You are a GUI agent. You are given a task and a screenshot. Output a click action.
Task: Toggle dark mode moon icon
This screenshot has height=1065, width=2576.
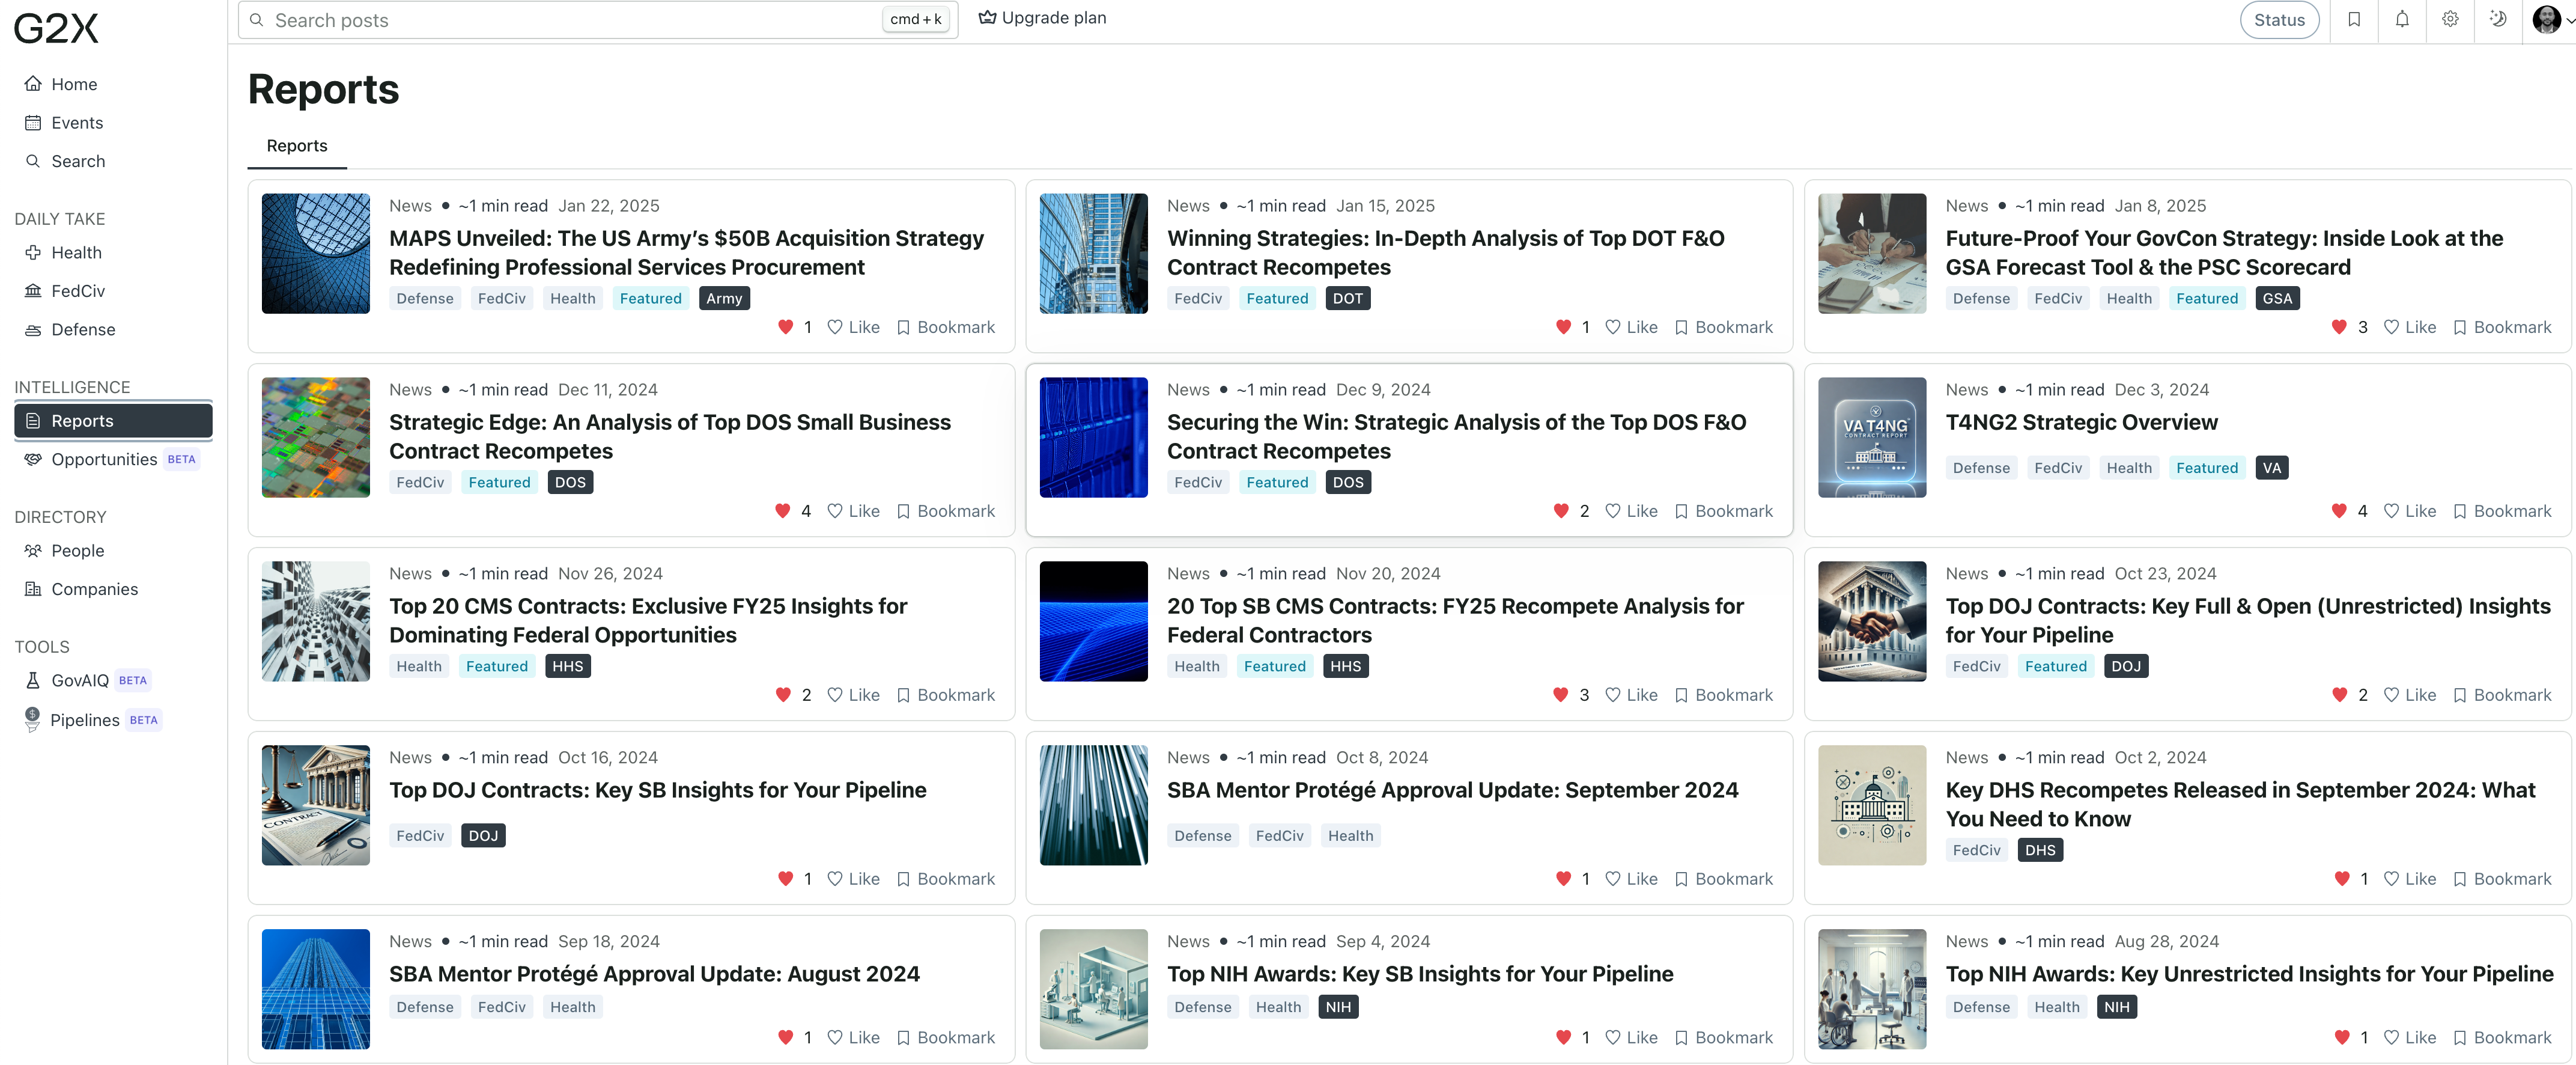[x=2498, y=20]
